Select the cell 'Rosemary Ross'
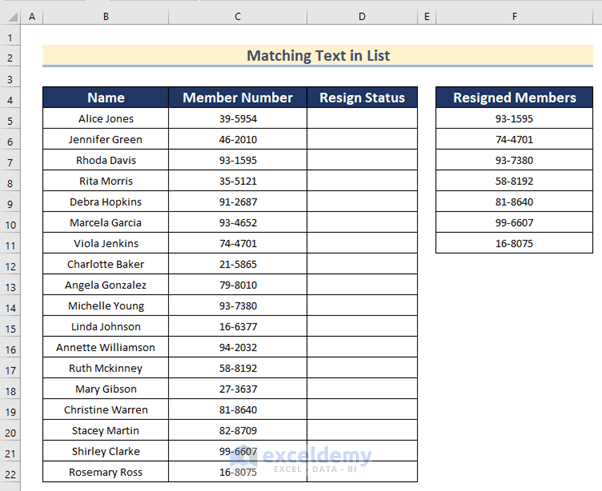Screen dimensions: 602x491 click(x=106, y=472)
